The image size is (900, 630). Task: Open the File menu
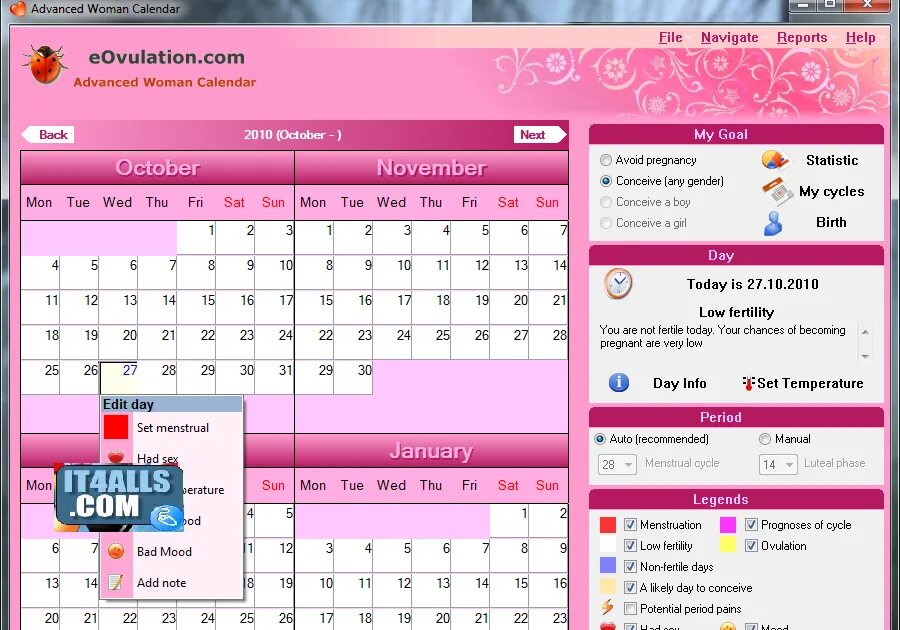(670, 38)
